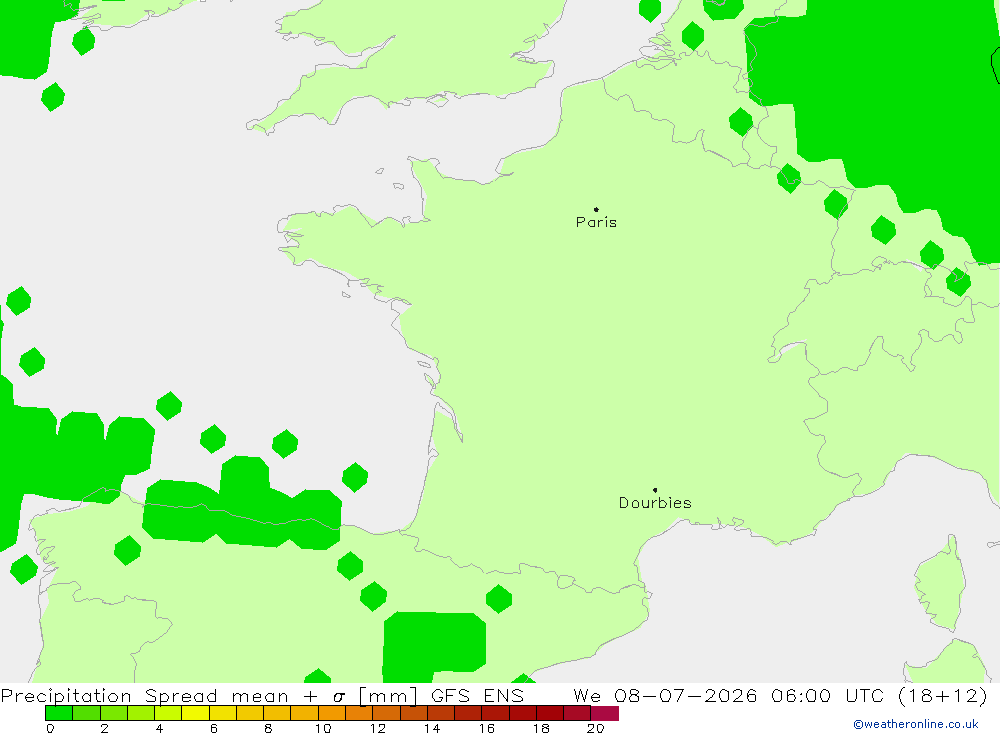Select the Dourbies map label

coord(655,503)
